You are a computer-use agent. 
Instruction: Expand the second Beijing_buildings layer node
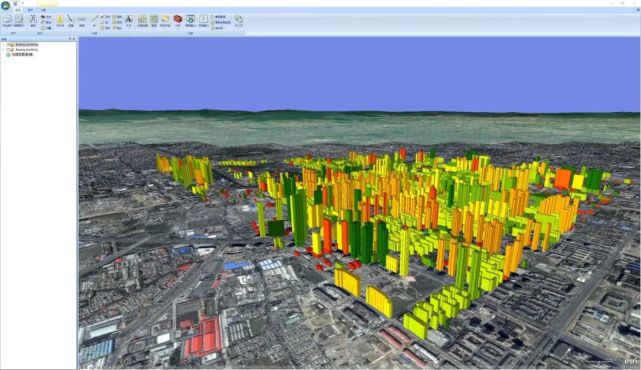point(3,49)
